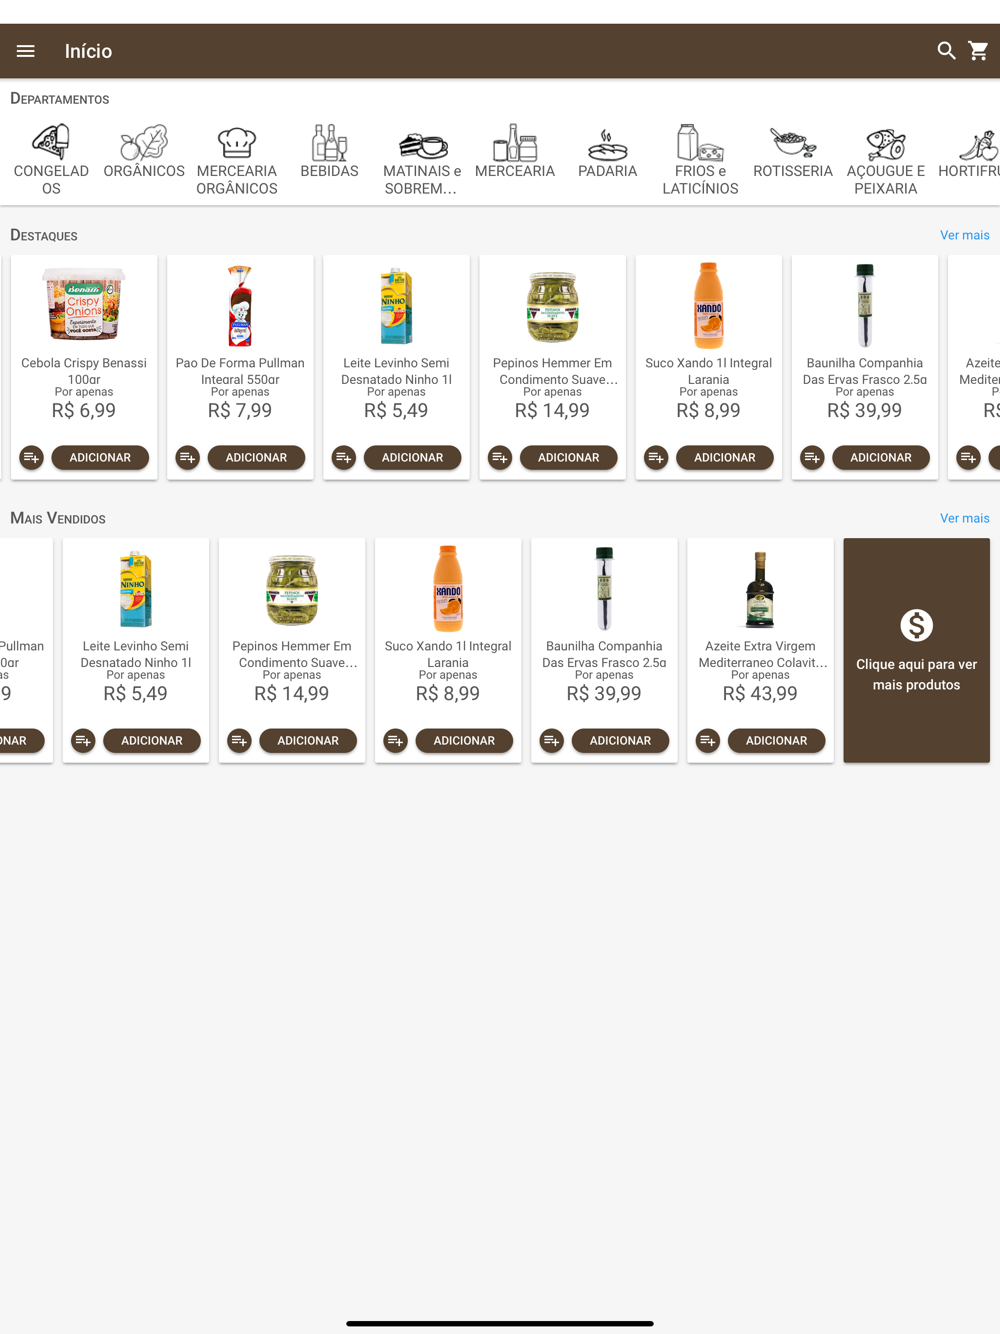
Task: Click the Início page title
Action: click(88, 51)
